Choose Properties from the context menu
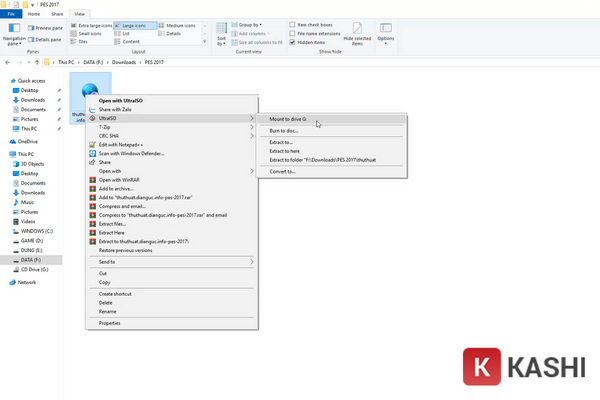Screen dimensions: 600x400 point(109,323)
